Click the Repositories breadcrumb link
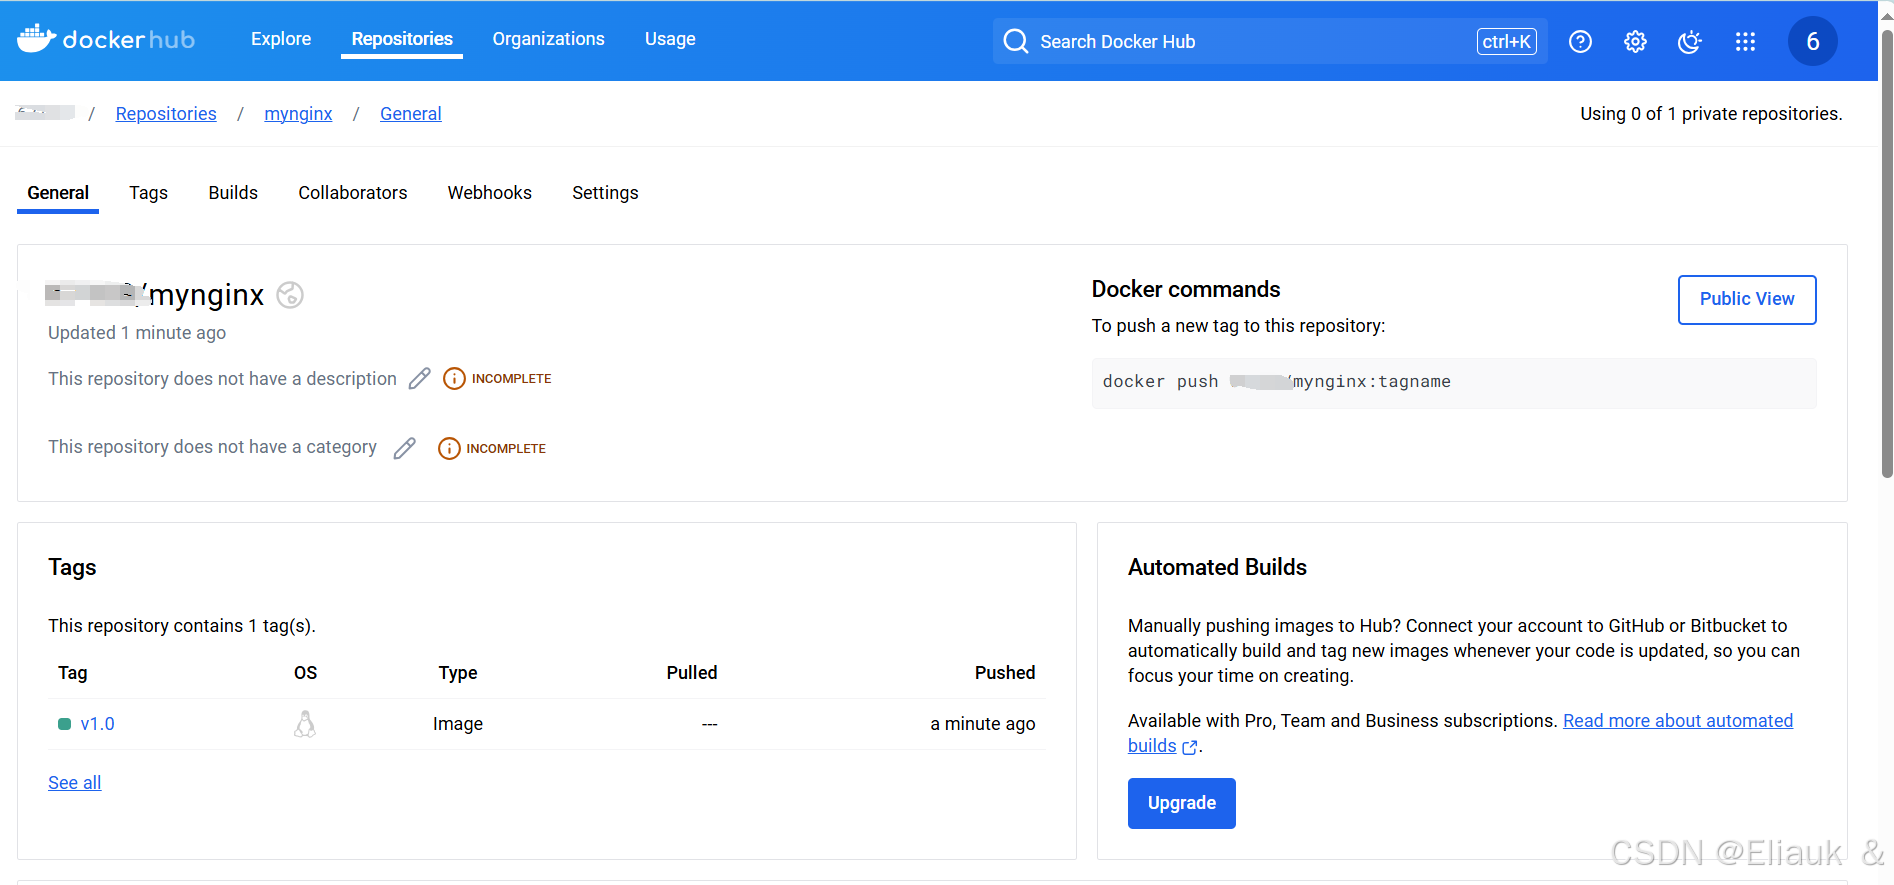 [166, 114]
